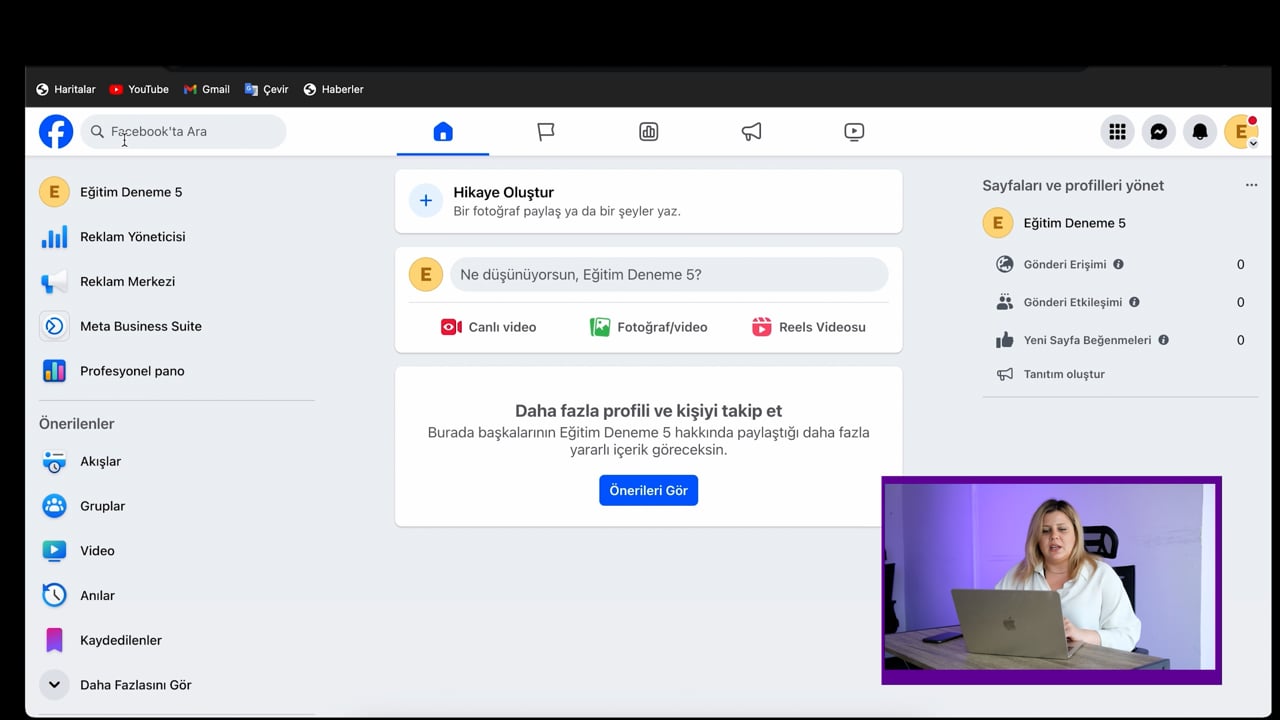Click the Facebook logo
Viewport: 1280px width, 720px height.
pyautogui.click(x=56, y=131)
